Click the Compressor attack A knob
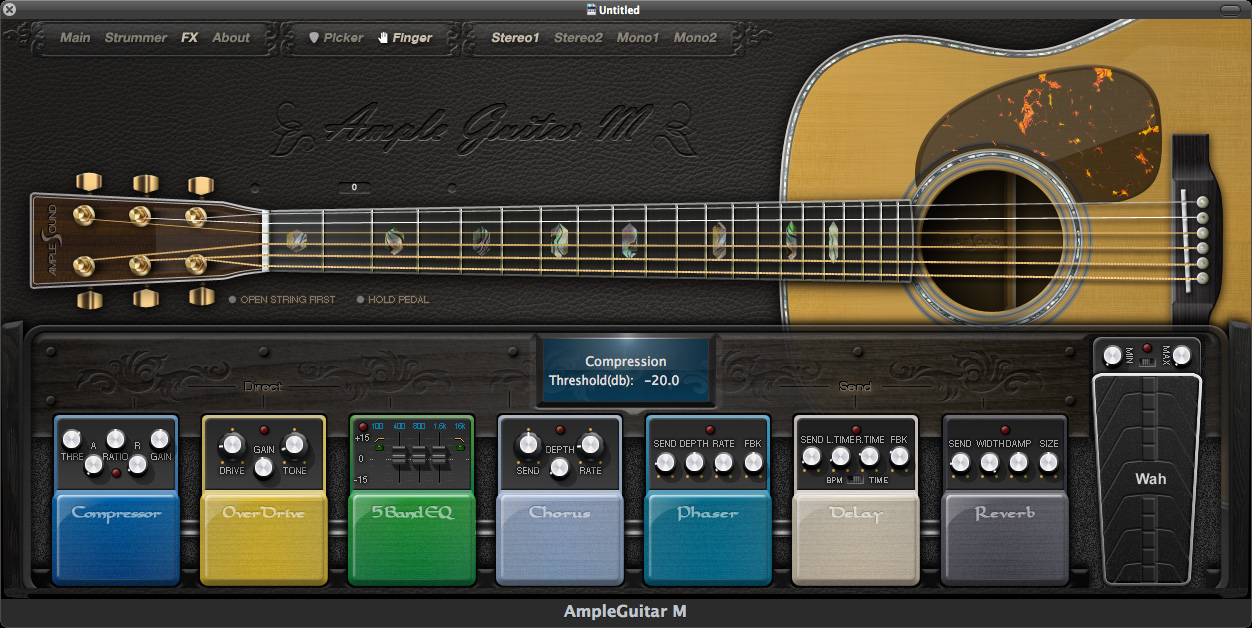This screenshot has width=1252, height=628. click(x=93, y=465)
